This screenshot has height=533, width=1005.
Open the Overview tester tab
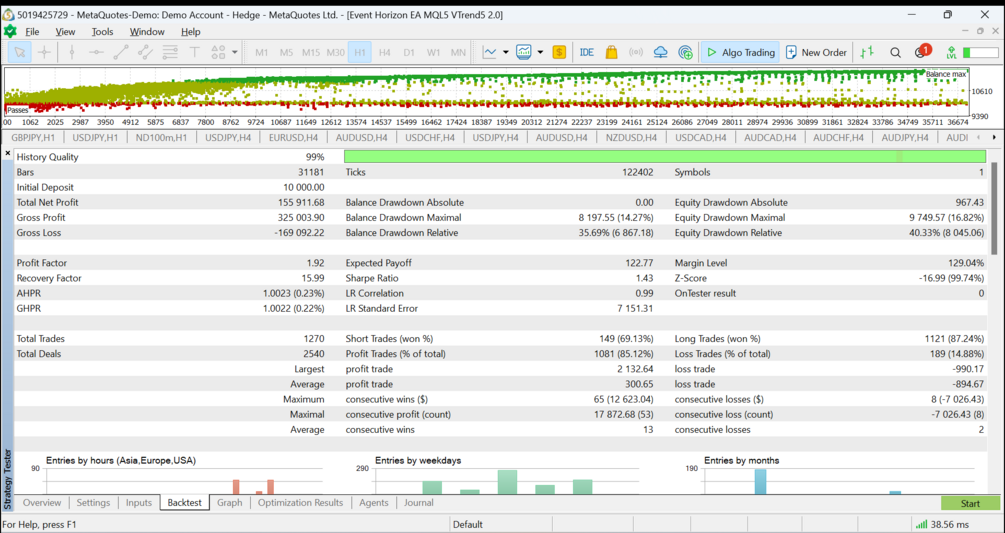coord(42,503)
